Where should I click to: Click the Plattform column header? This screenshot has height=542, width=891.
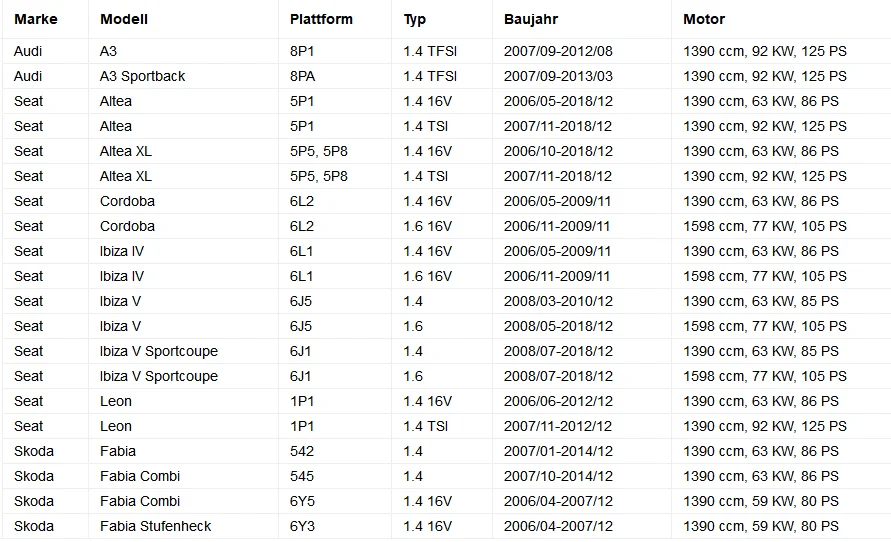[x=321, y=19]
